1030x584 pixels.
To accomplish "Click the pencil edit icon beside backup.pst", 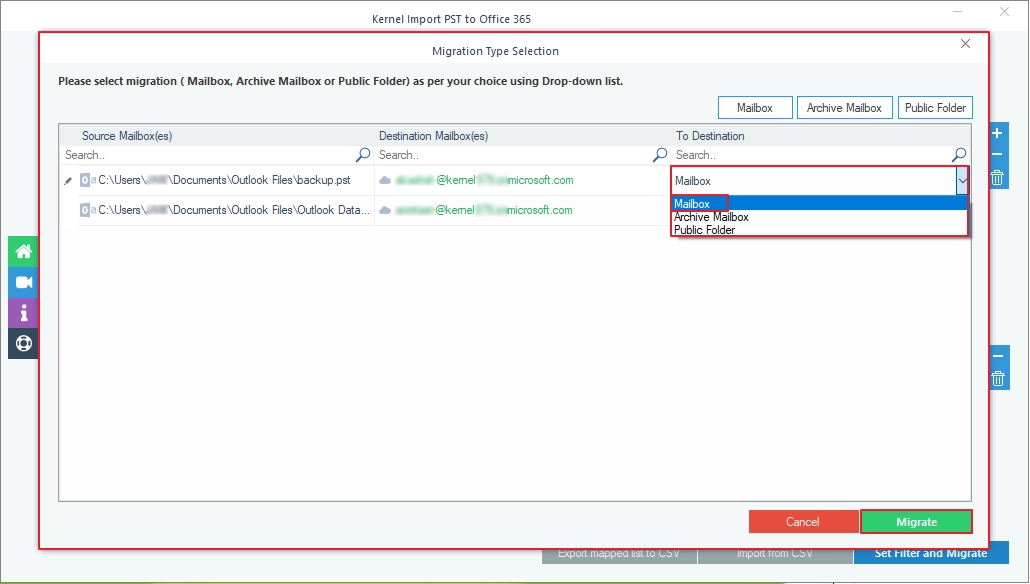I will tap(68, 181).
